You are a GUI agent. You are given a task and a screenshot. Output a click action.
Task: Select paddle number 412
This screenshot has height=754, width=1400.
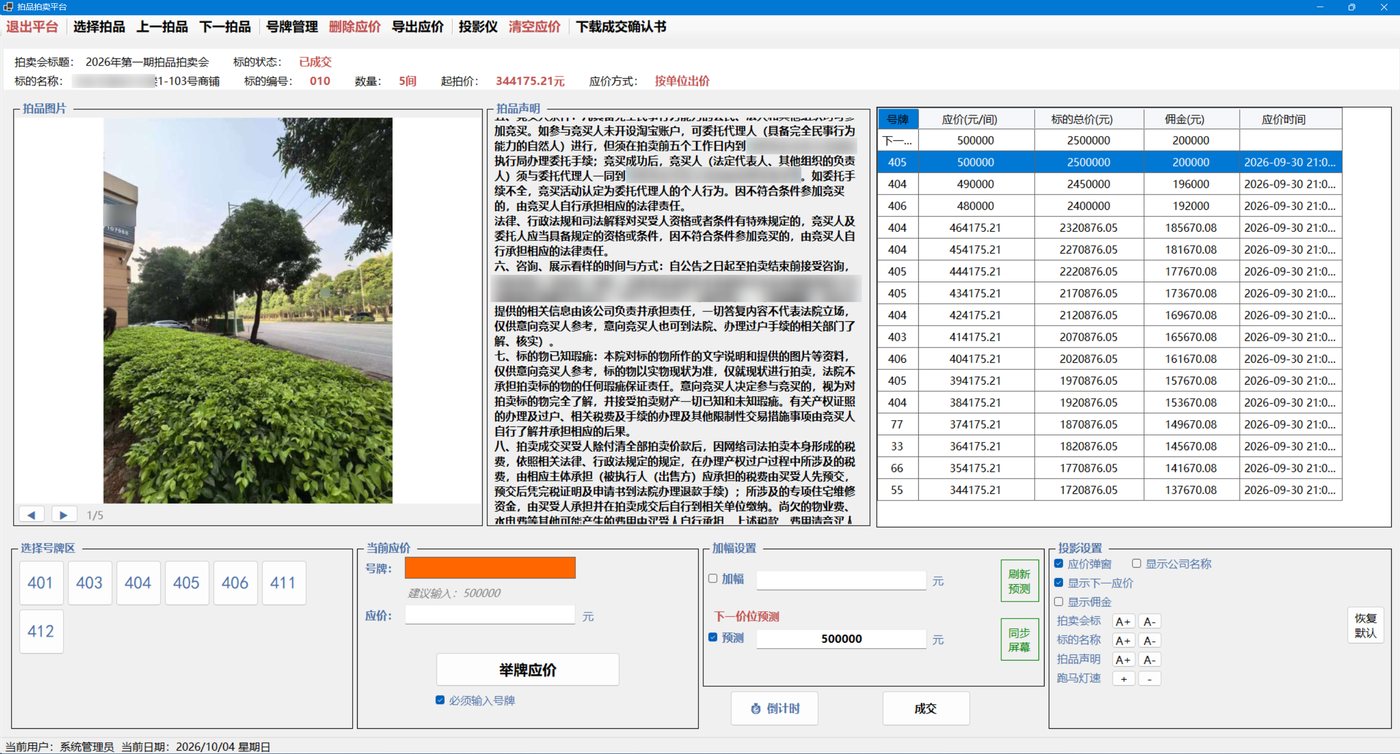pyautogui.click(x=41, y=632)
